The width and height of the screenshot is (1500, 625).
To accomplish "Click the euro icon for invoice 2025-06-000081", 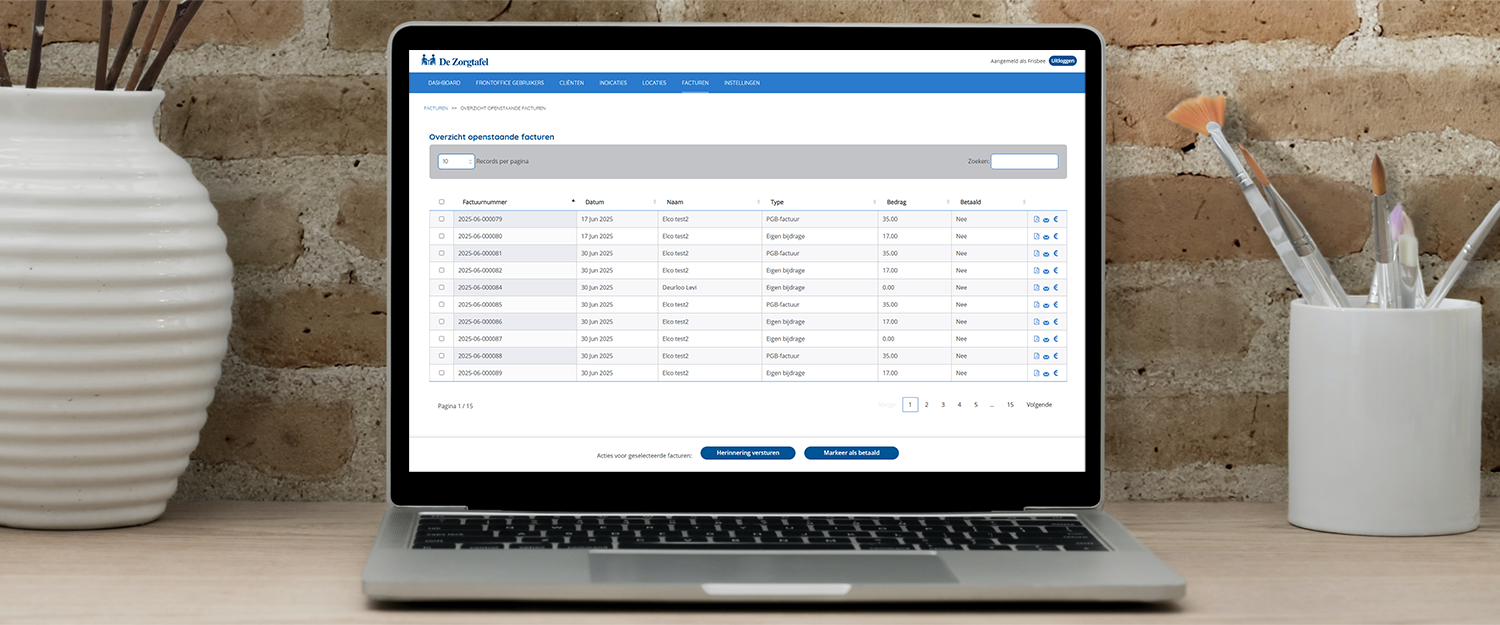I will (x=1055, y=253).
